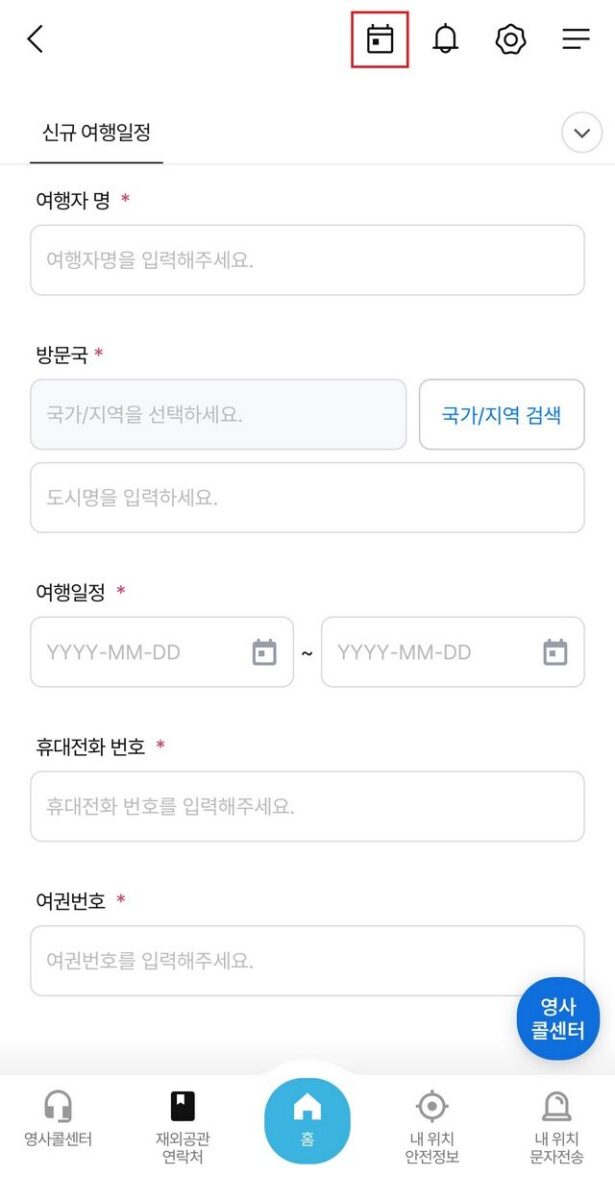Select the 신규 여행일정 tab
Image resolution: width=615 pixels, height=1200 pixels.
pyautogui.click(x=96, y=132)
